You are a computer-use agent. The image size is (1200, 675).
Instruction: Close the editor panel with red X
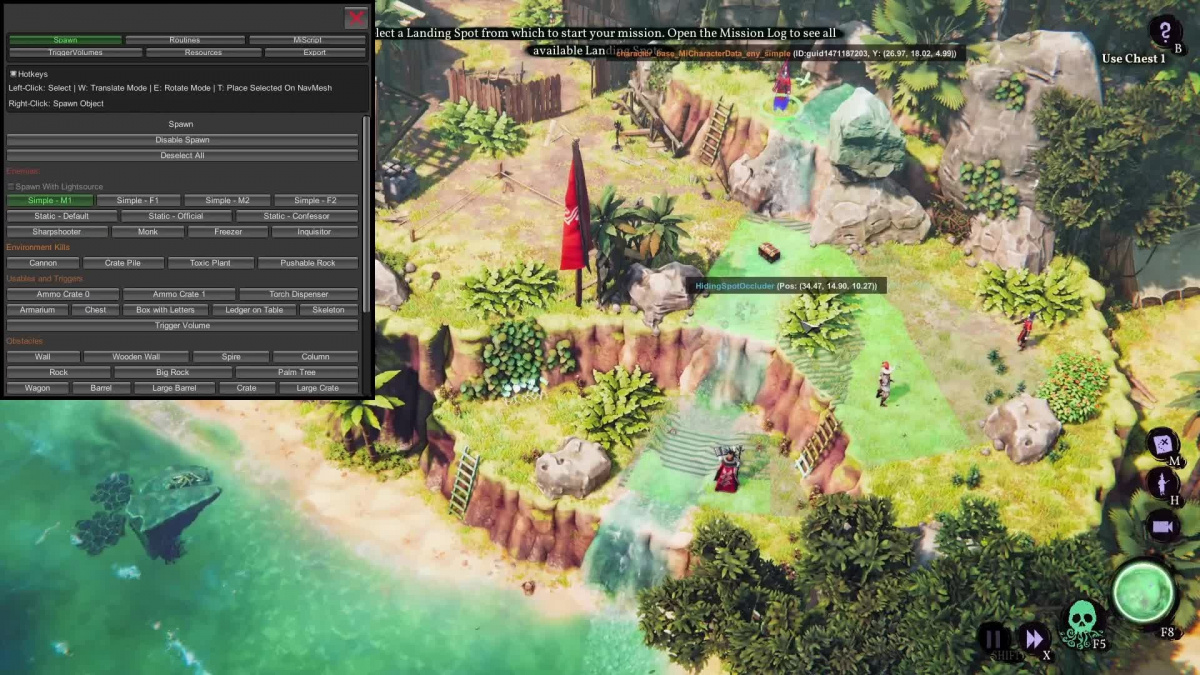(x=356, y=17)
